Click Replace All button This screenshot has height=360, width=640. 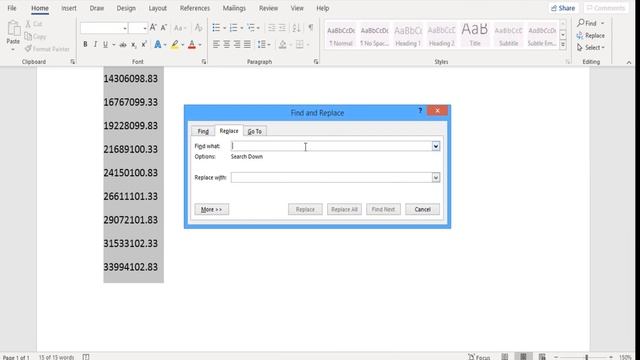click(x=344, y=209)
